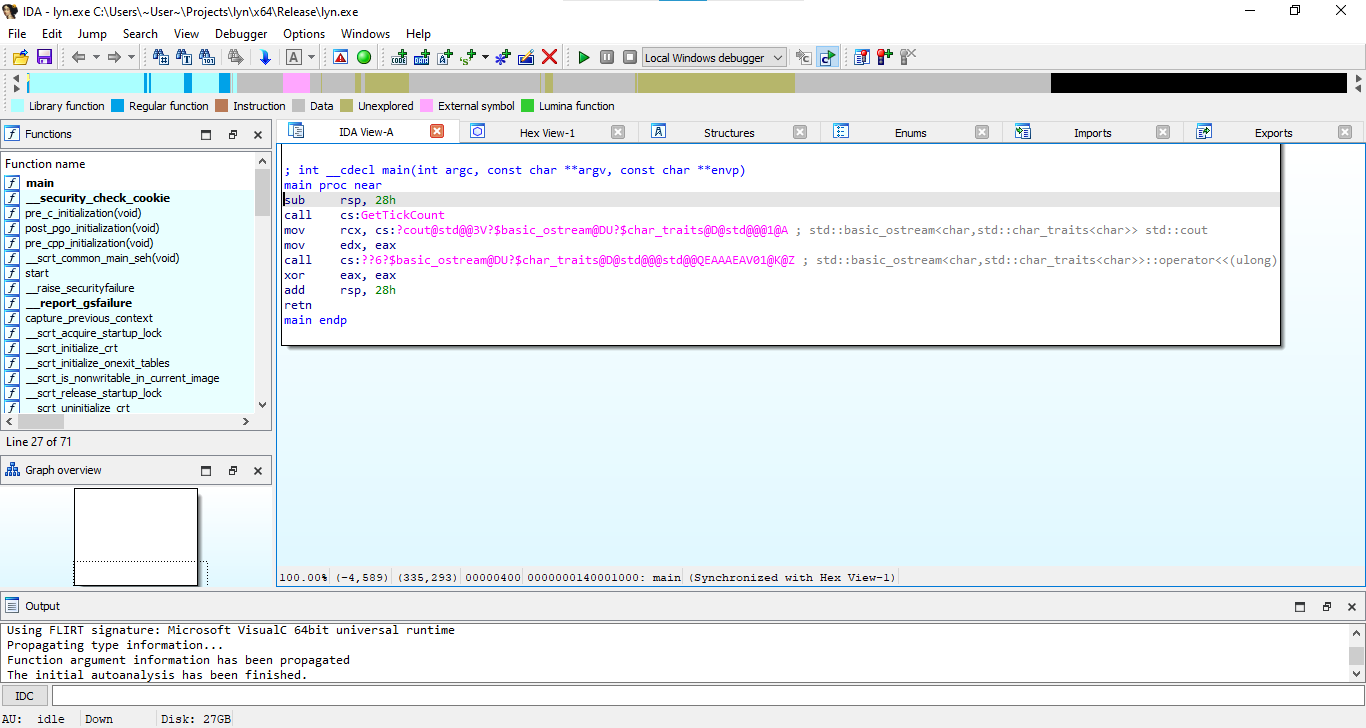Image resolution: width=1366 pixels, height=728 pixels.
Task: Click the IDC command input field
Action: pyautogui.click(x=700, y=696)
